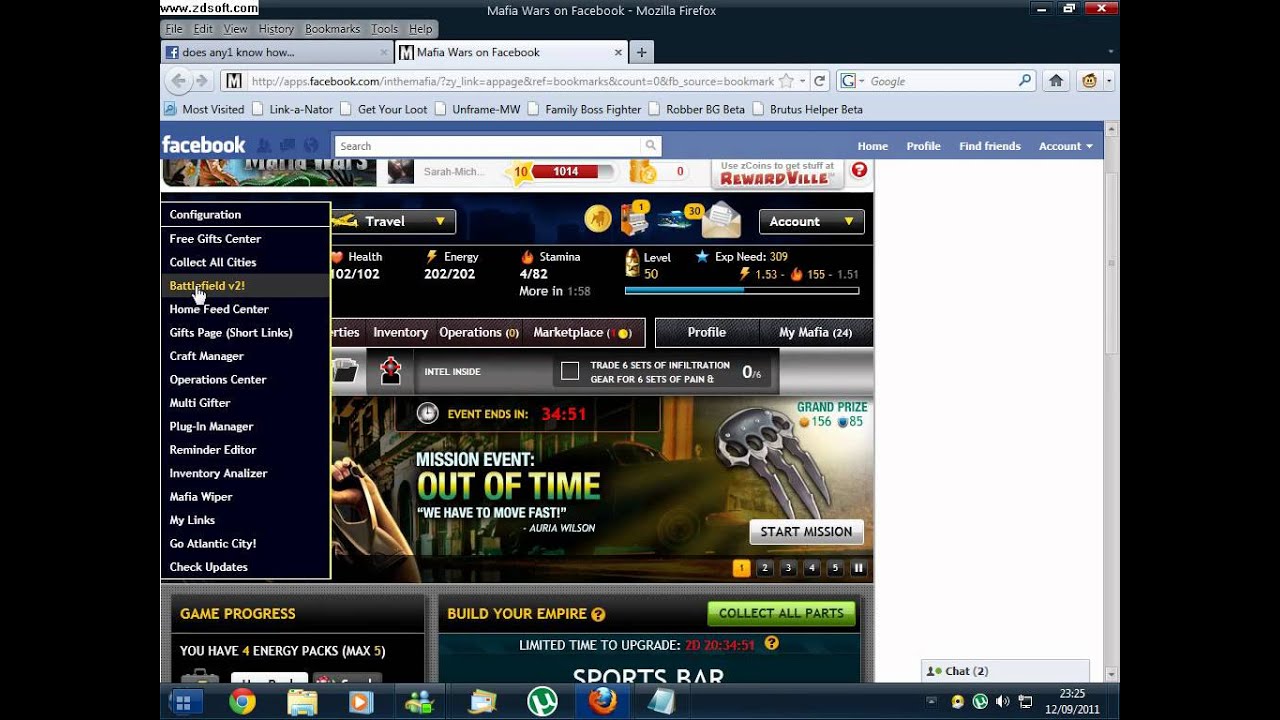Click the Google search magnifier icon
Image resolution: width=1280 pixels, height=720 pixels.
1025,81
